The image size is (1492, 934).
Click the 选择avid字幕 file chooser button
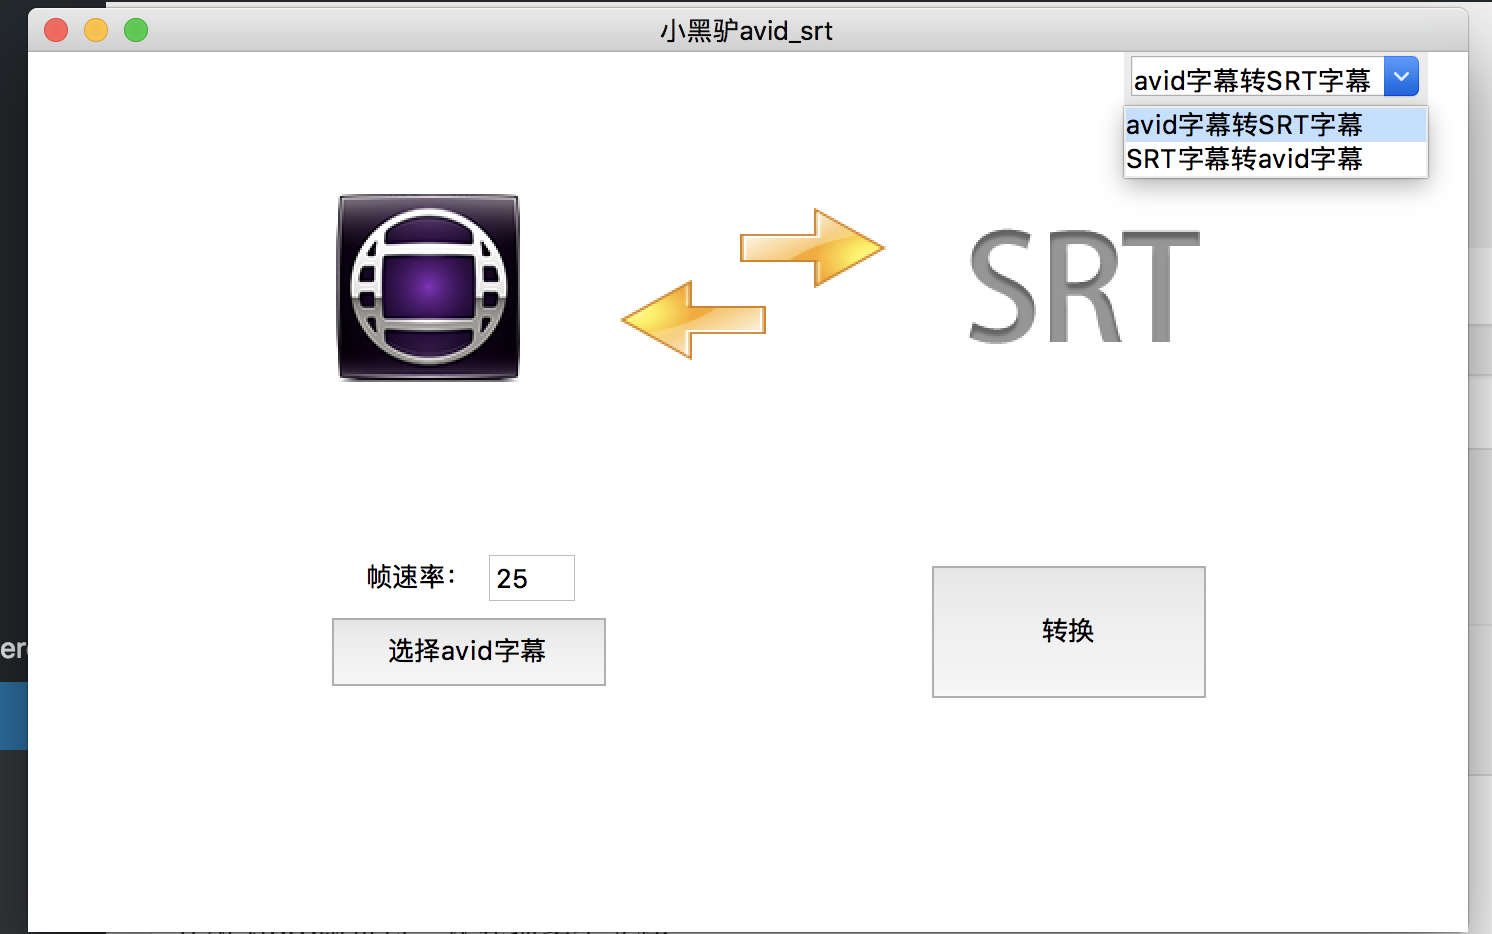click(x=468, y=651)
